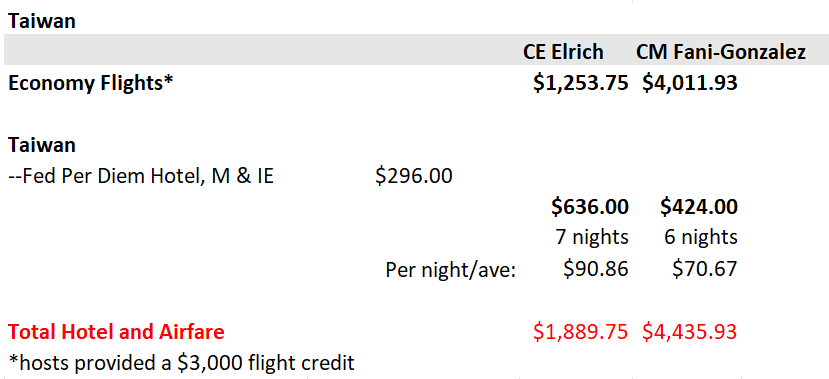
Task: Select the Fed Per Diem Hotel label
Action: (141, 176)
